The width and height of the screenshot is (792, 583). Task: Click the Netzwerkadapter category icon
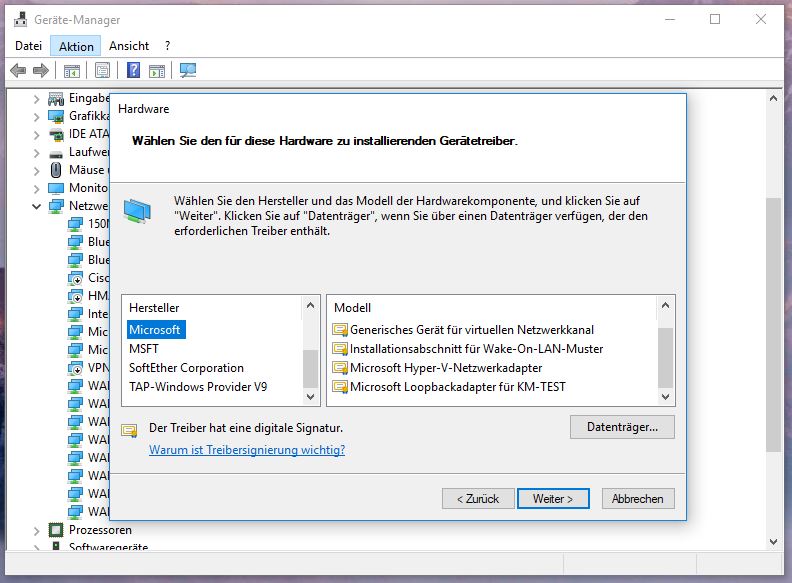pyautogui.click(x=56, y=206)
